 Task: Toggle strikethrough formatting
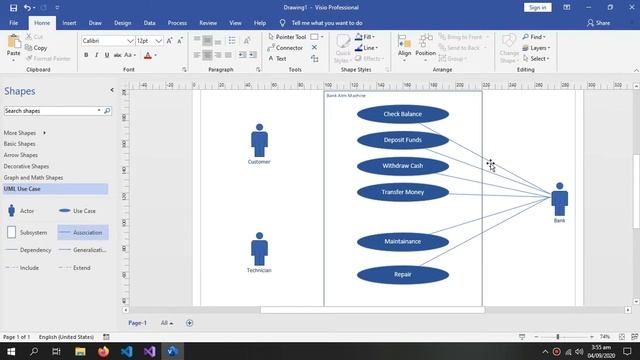[x=118, y=55]
